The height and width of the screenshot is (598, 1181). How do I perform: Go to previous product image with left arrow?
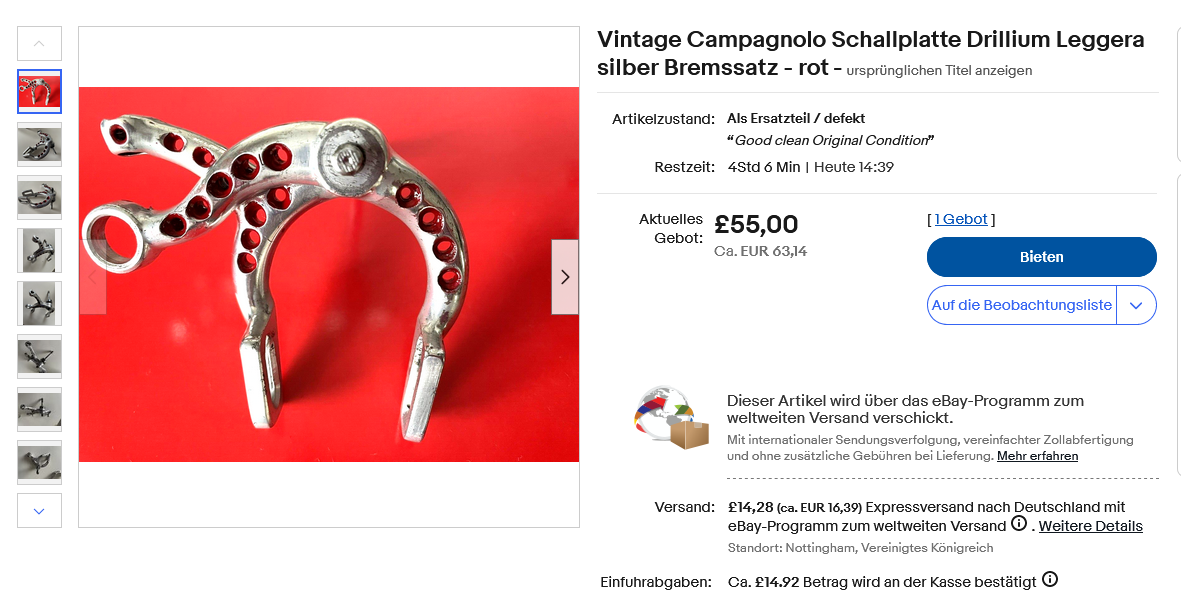tap(93, 277)
